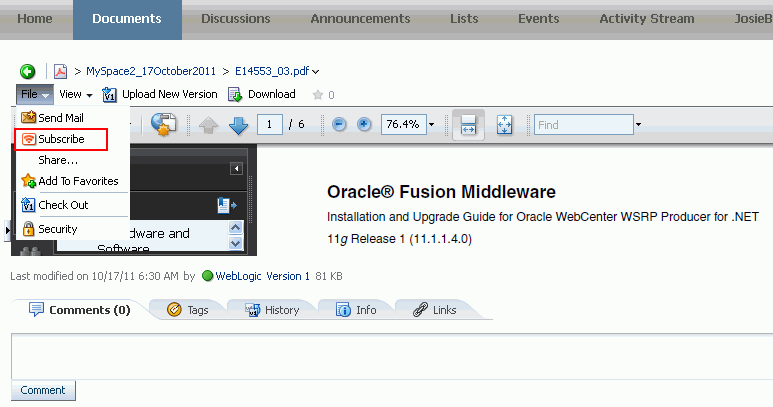
Task: Click the Upload New Version icon
Action: click(x=109, y=95)
